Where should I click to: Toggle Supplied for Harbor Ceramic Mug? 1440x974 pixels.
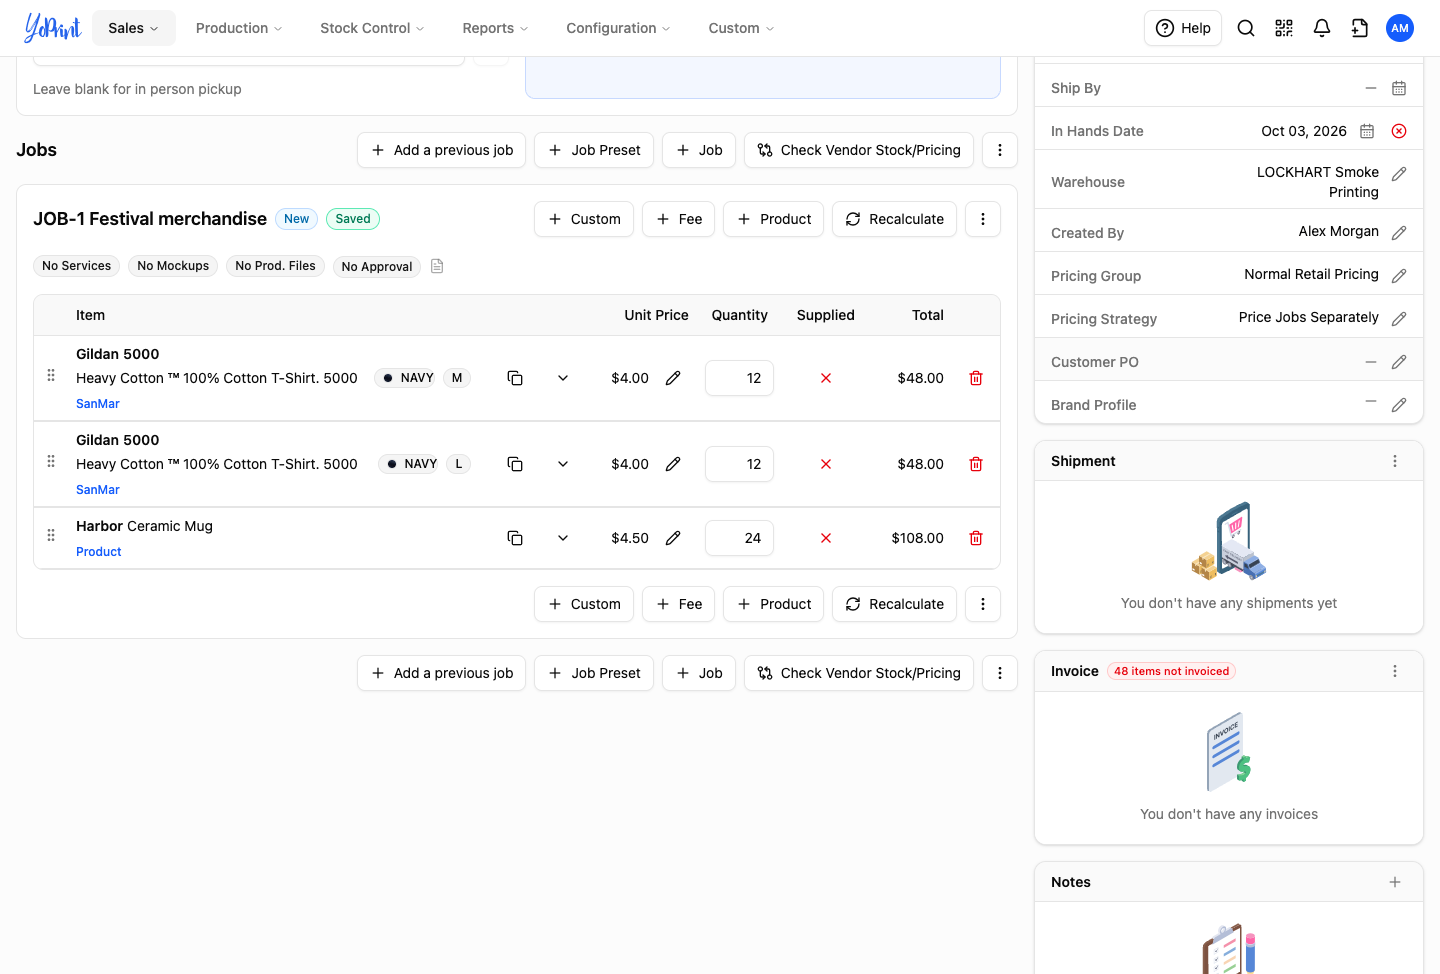click(826, 538)
